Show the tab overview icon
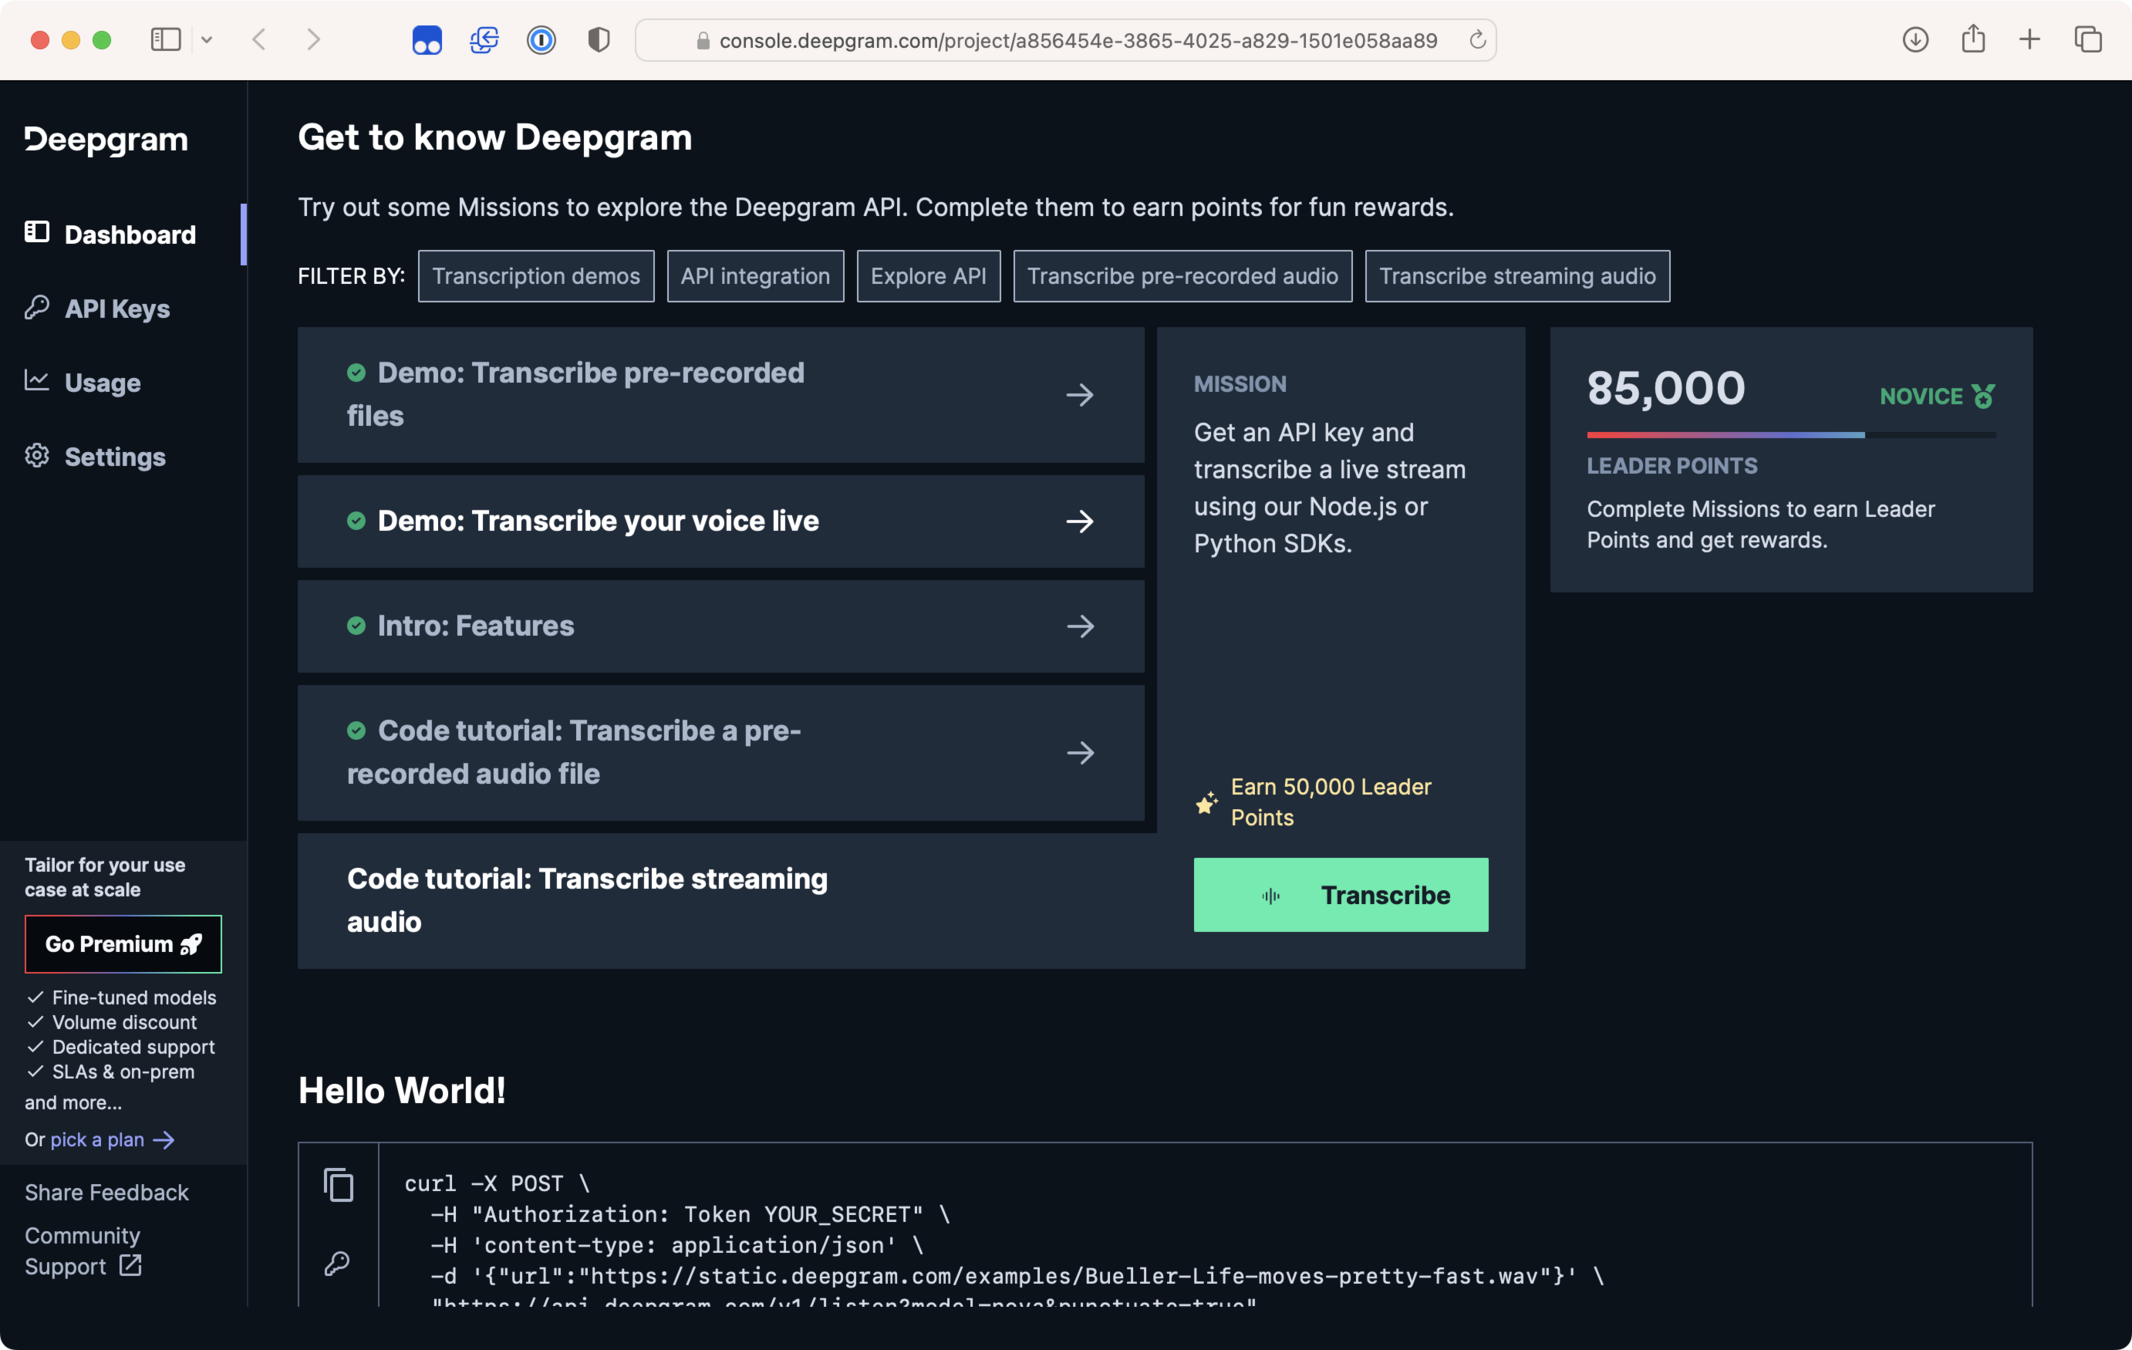 tap(2087, 40)
